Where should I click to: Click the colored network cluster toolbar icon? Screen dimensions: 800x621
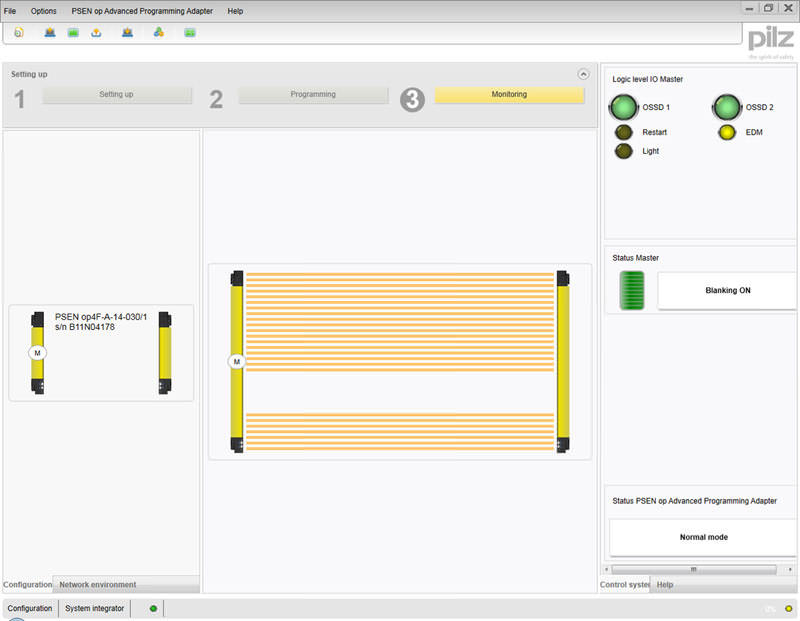tap(159, 33)
